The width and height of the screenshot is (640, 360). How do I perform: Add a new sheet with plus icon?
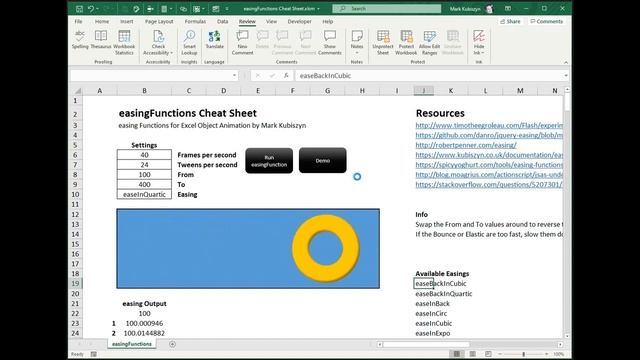172,344
